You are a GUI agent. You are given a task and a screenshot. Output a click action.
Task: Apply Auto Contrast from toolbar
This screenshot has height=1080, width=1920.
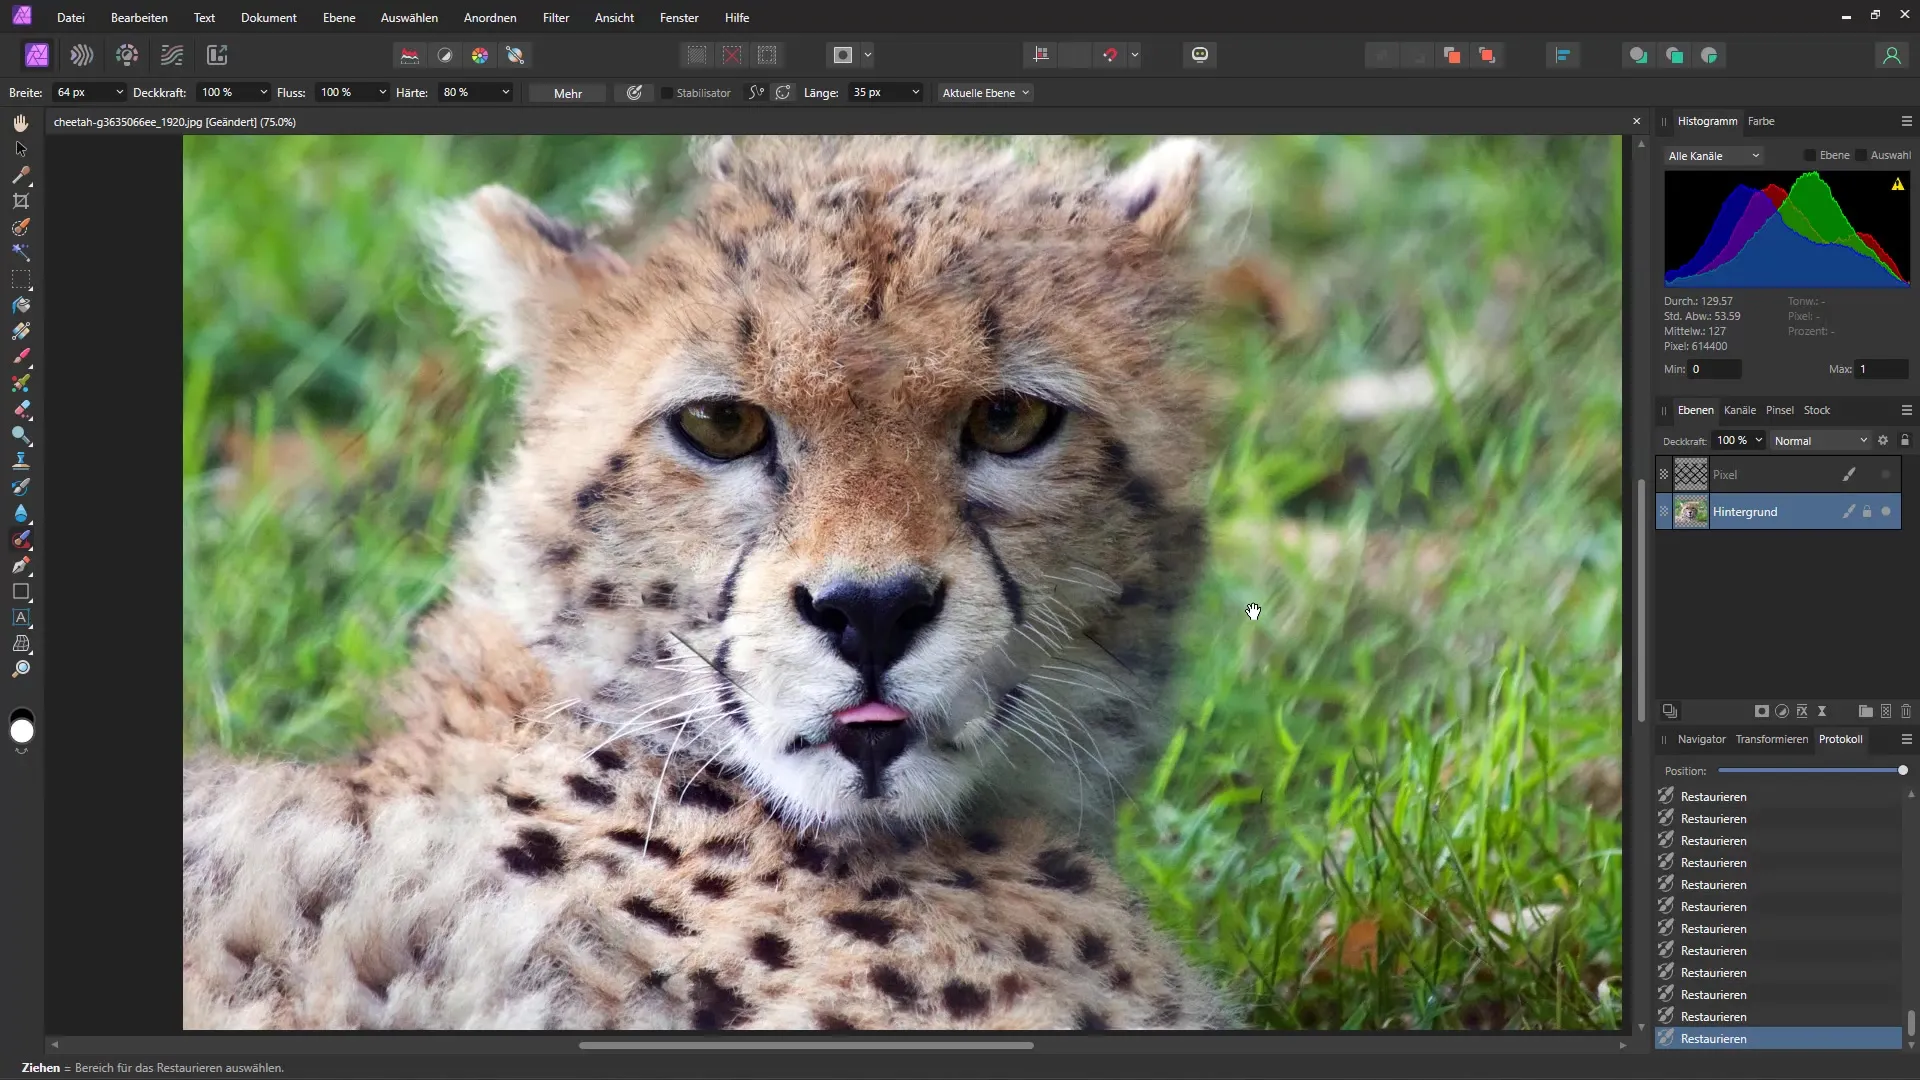[x=445, y=55]
